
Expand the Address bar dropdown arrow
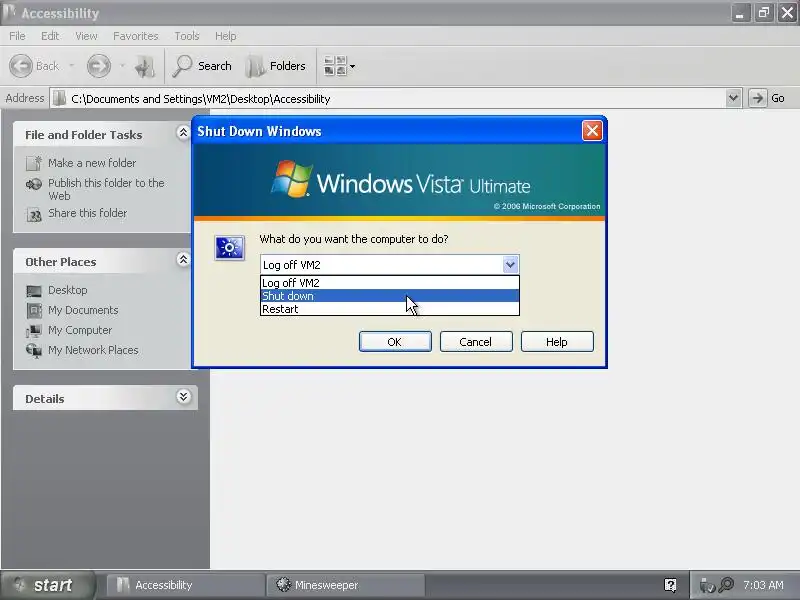click(733, 98)
